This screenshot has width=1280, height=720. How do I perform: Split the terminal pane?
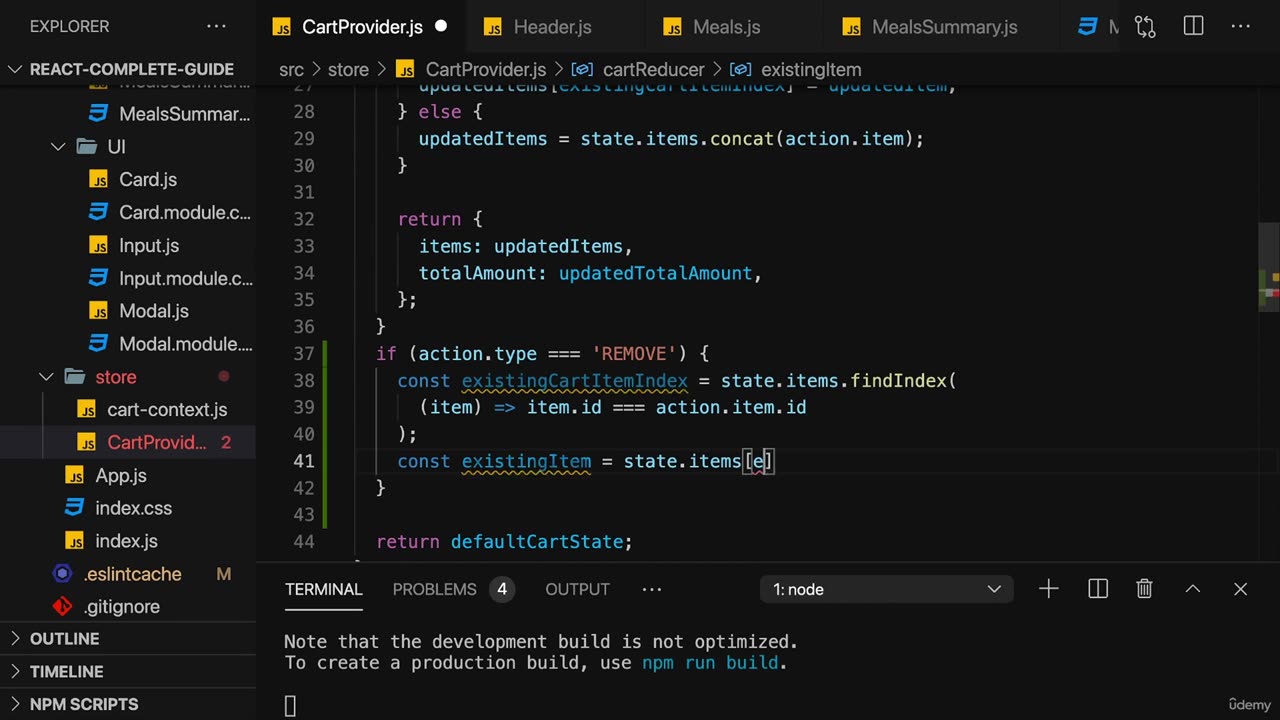[1097, 589]
